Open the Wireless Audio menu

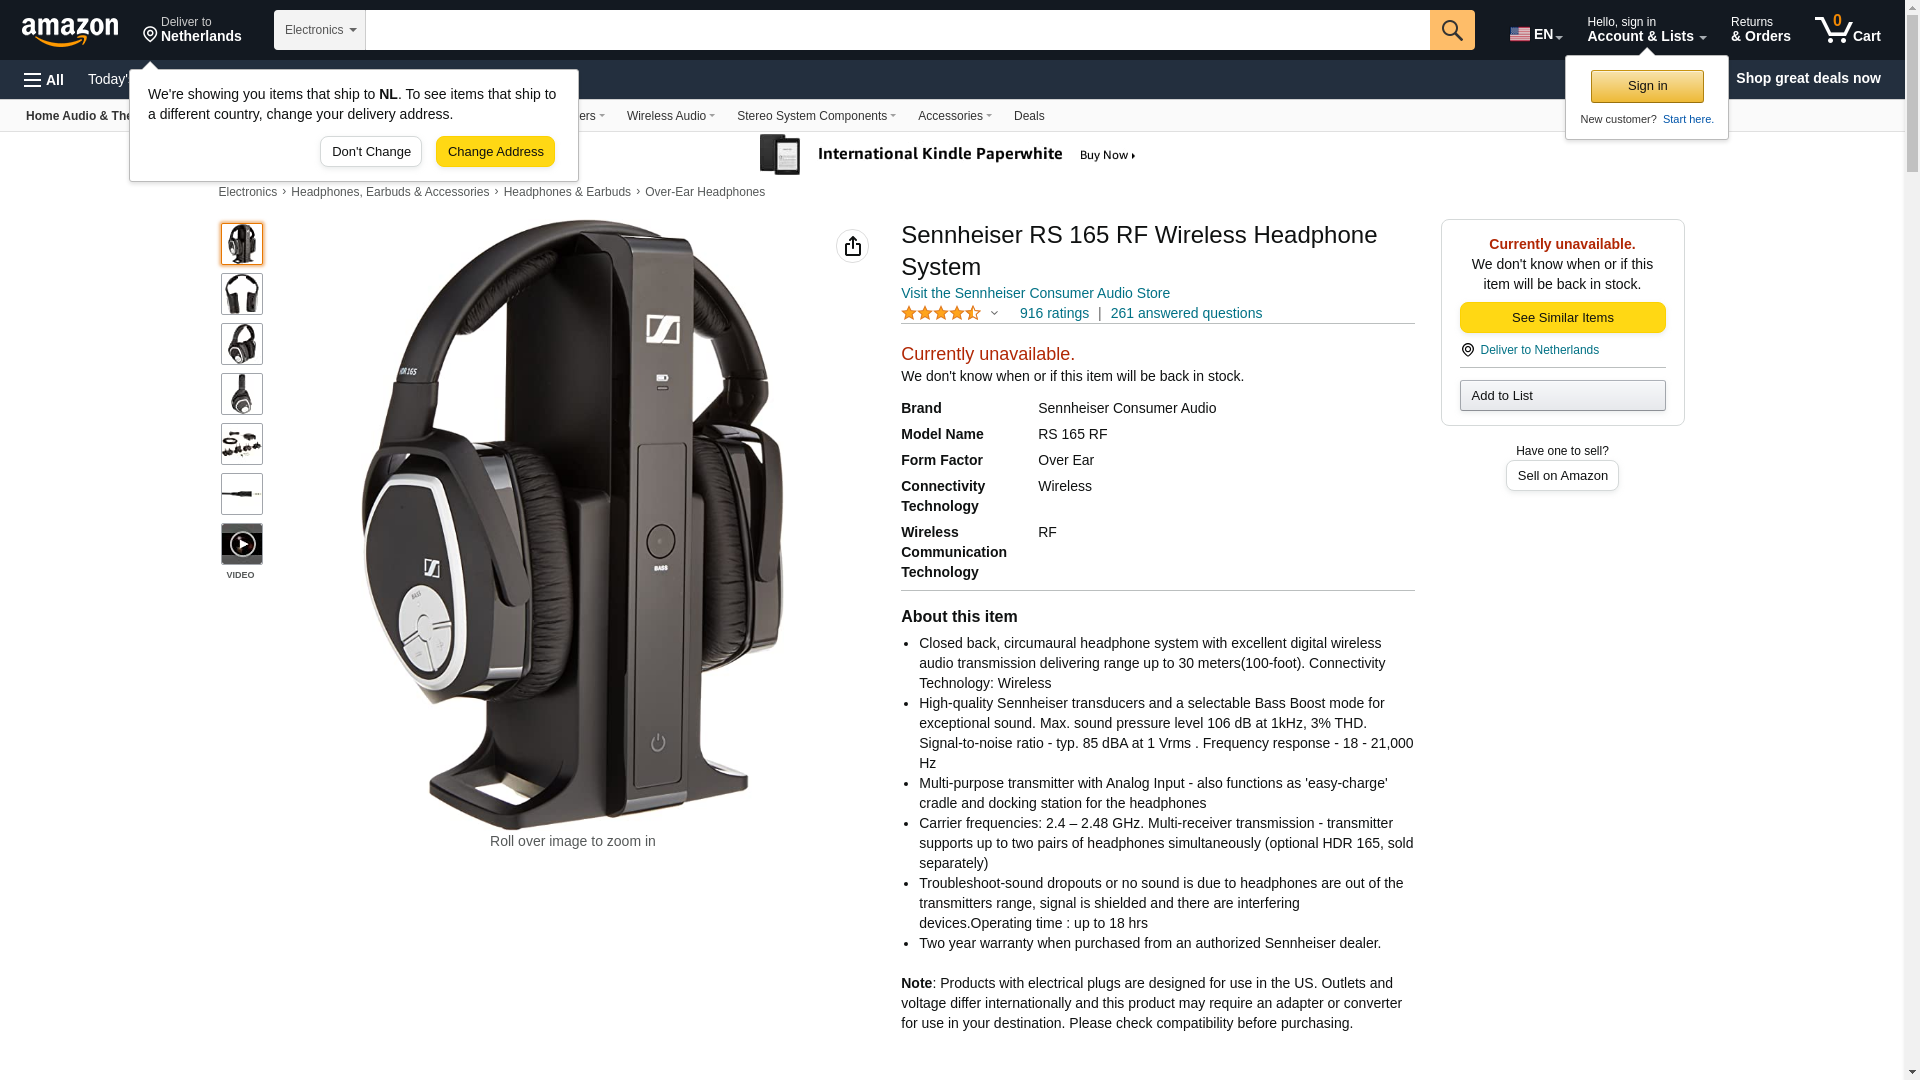[x=671, y=116]
